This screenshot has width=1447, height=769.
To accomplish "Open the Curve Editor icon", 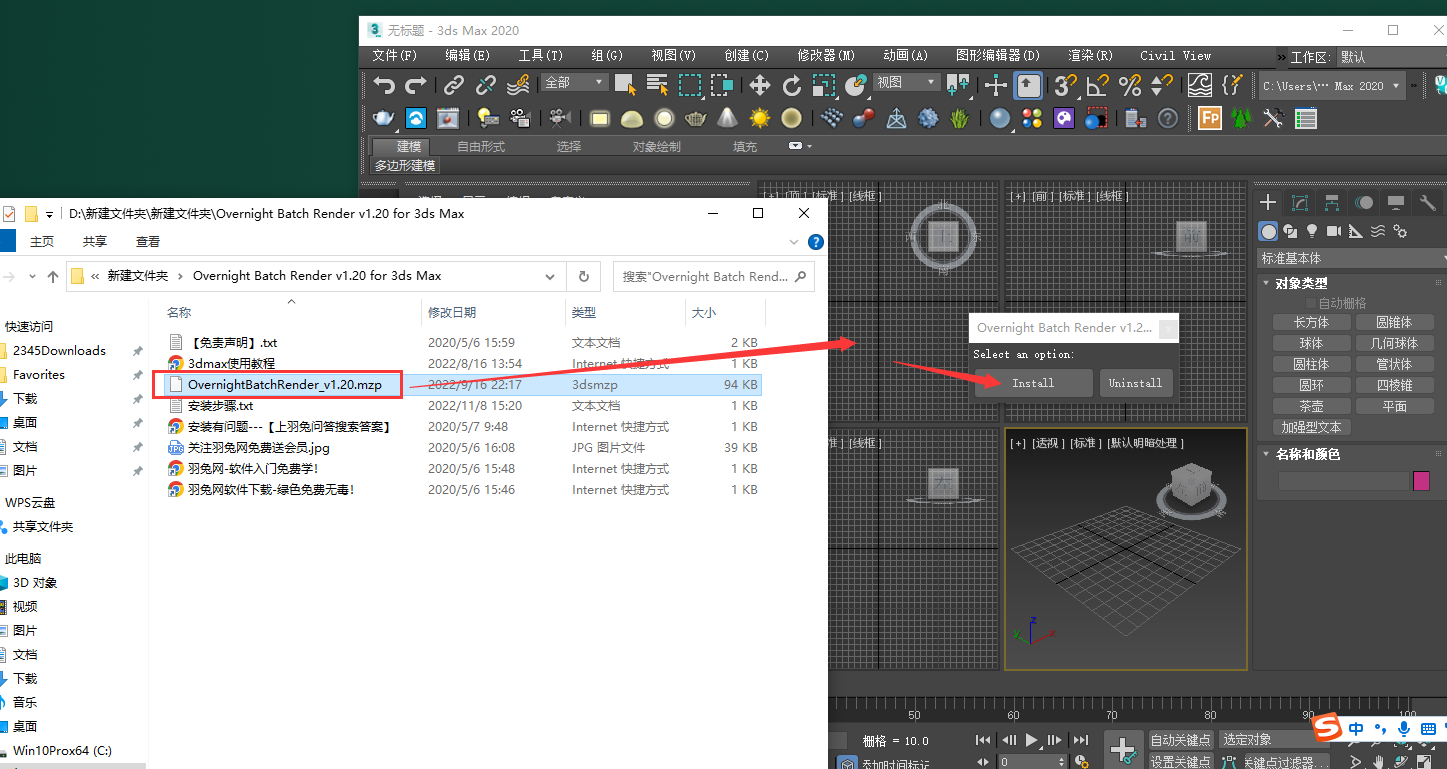I will [x=1200, y=85].
